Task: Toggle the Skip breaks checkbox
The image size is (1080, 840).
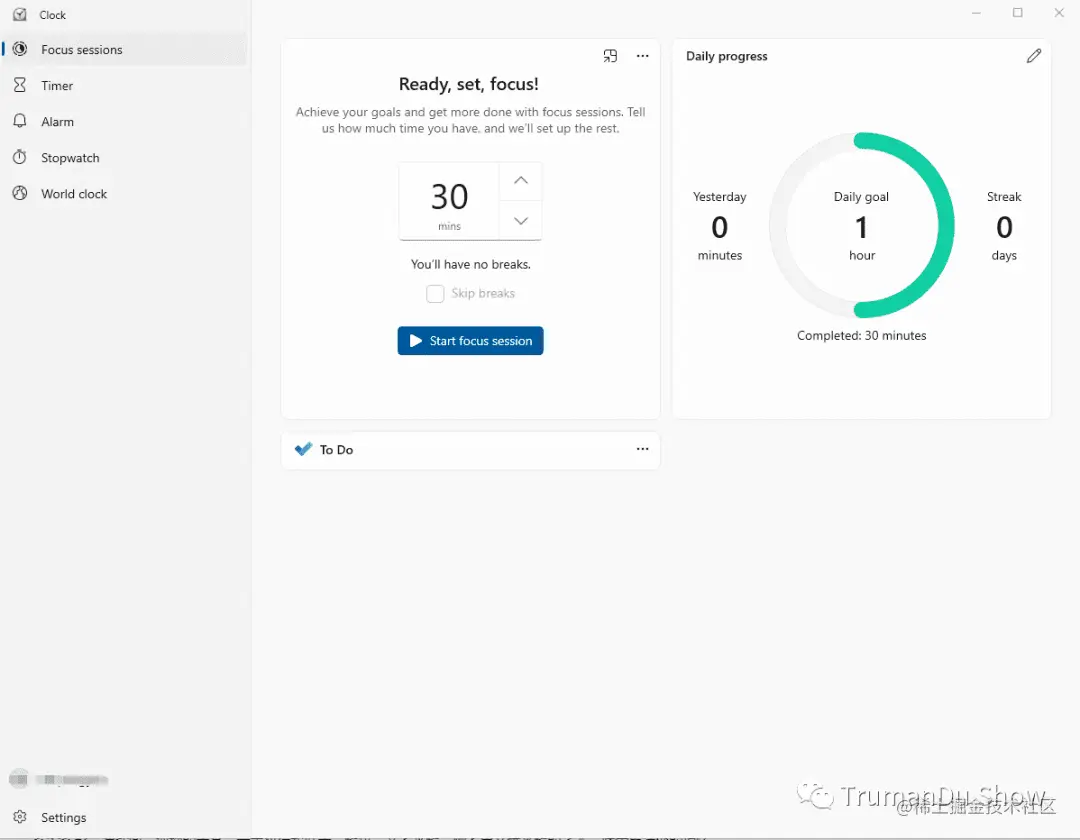Action: (435, 294)
